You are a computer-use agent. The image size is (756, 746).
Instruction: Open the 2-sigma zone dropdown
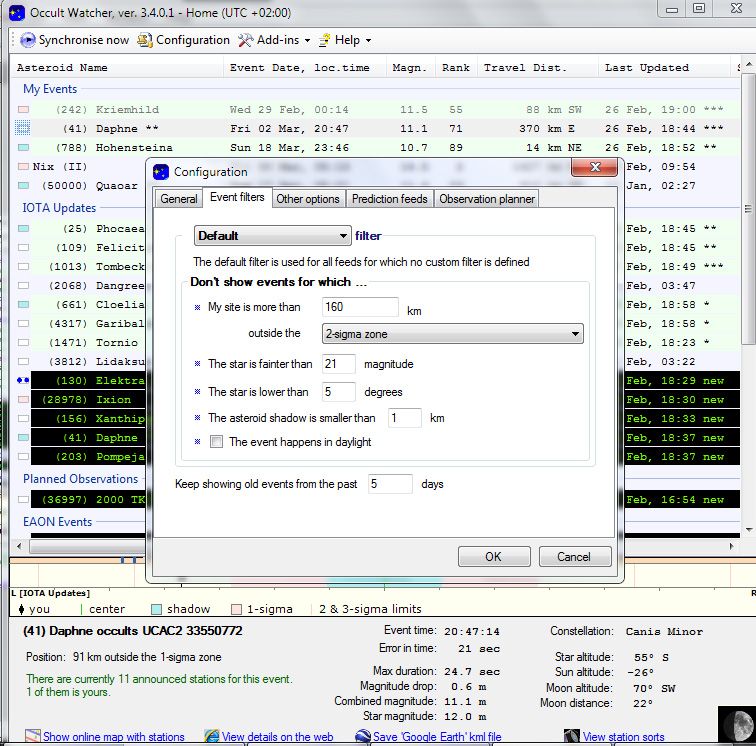click(x=452, y=334)
